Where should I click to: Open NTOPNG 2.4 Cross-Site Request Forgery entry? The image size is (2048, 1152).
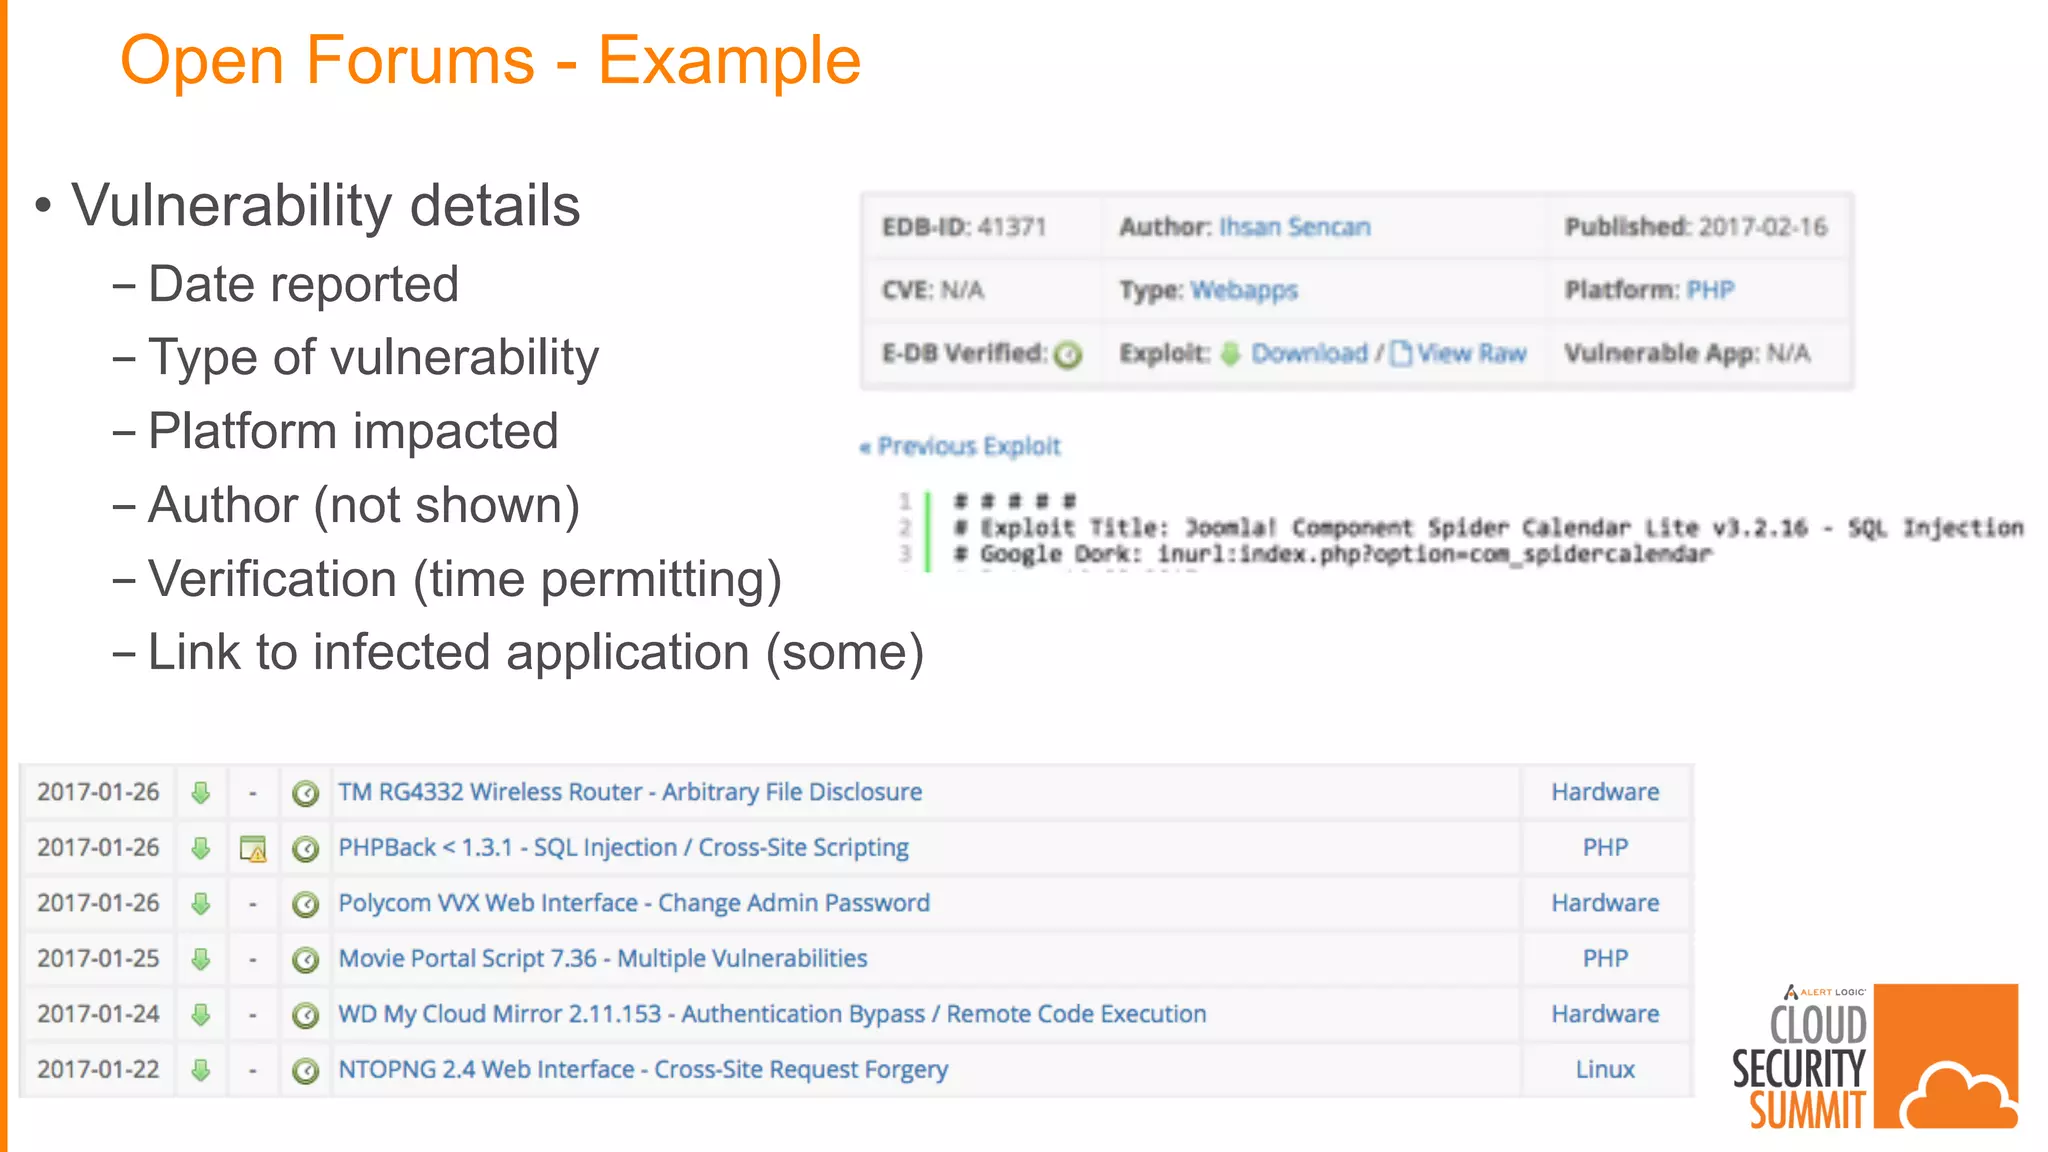click(643, 1070)
